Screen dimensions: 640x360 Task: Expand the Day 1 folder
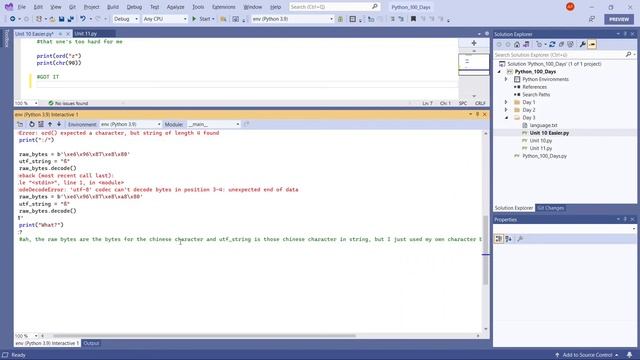click(506, 102)
